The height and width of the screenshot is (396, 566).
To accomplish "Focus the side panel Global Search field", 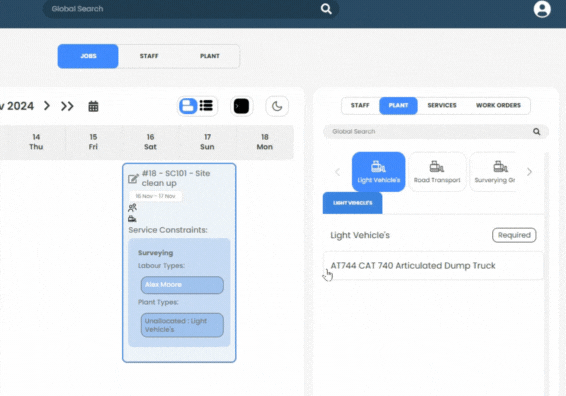I will tap(436, 131).
